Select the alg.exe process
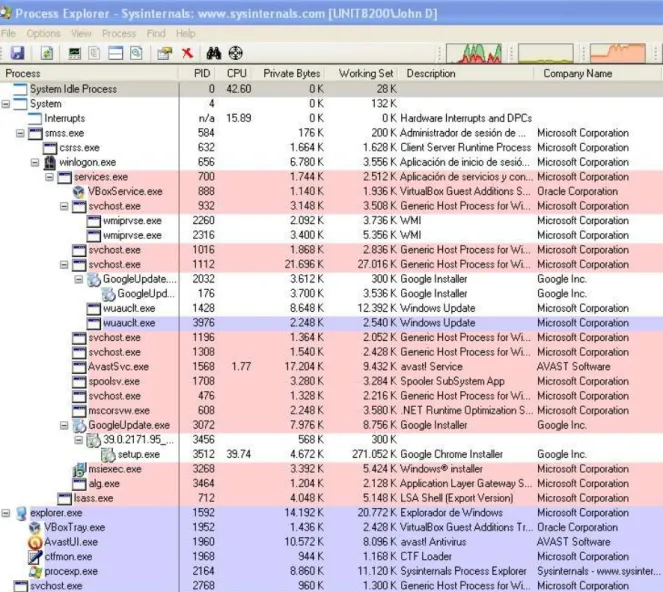Viewport: 663px width, 592px height. coord(332,484)
